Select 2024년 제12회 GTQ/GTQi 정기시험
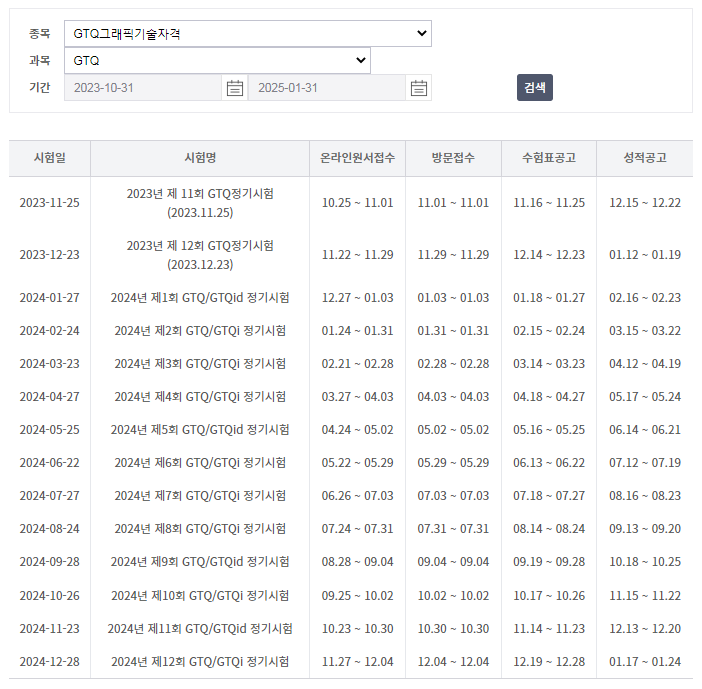 tap(200, 661)
